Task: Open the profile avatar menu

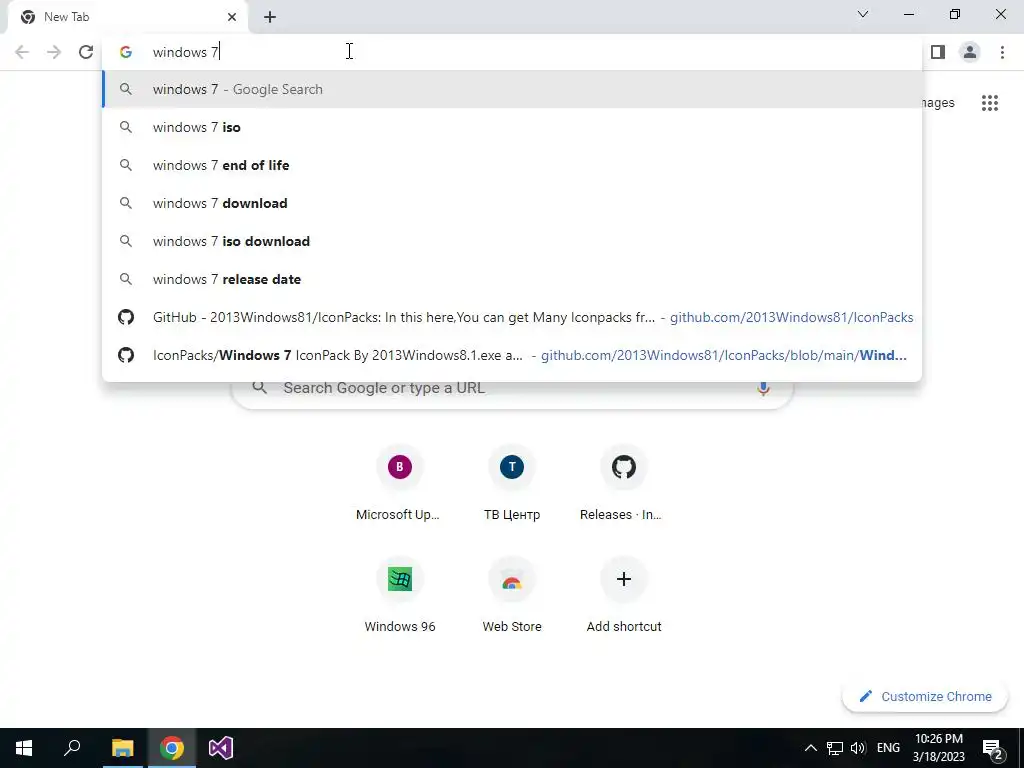Action: pos(970,52)
